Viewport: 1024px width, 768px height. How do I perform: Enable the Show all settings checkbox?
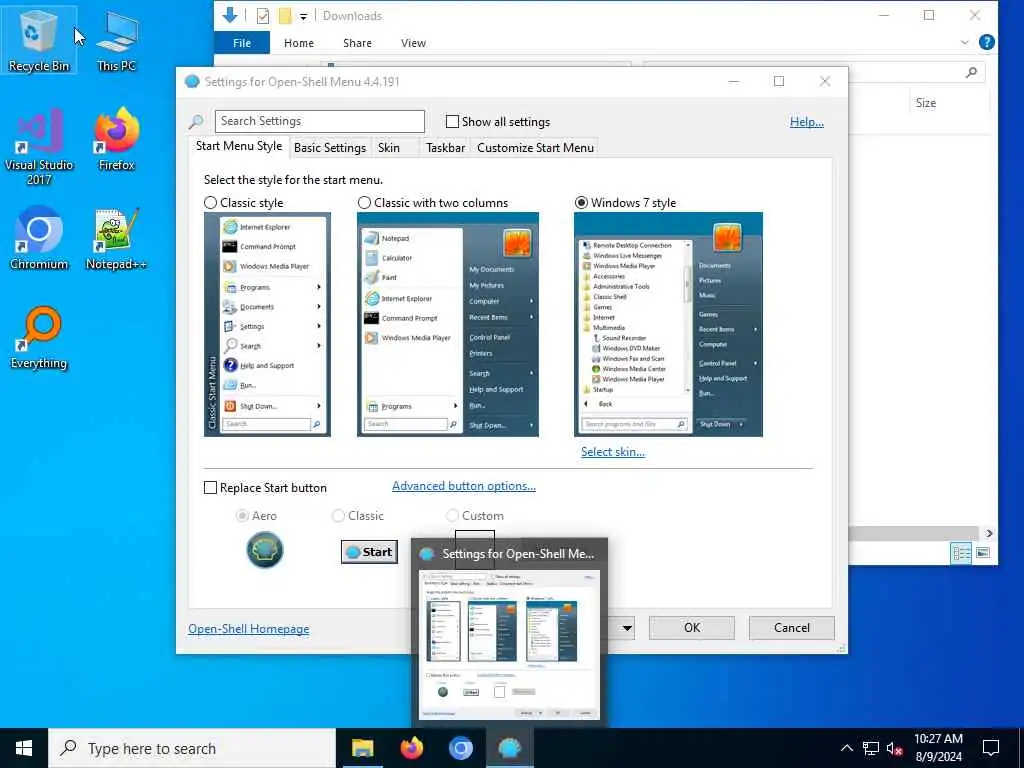[x=452, y=121]
